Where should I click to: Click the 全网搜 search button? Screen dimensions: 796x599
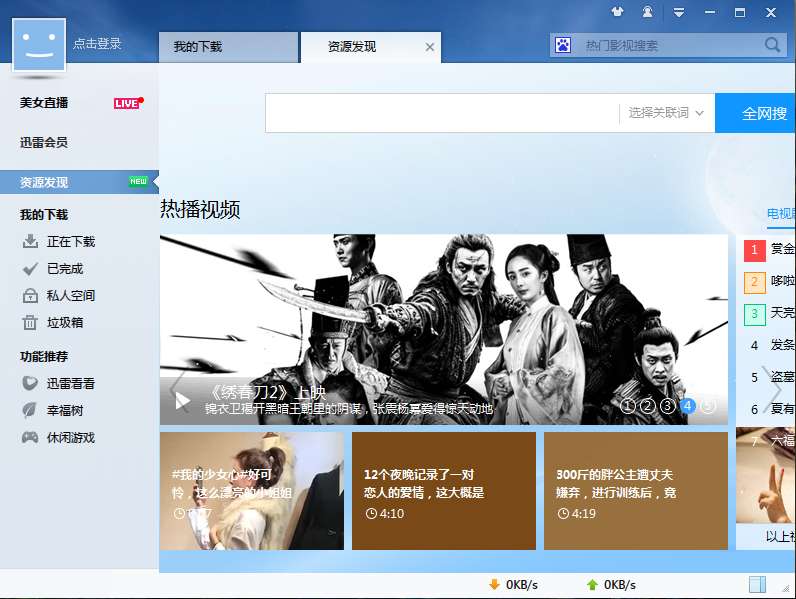point(755,113)
